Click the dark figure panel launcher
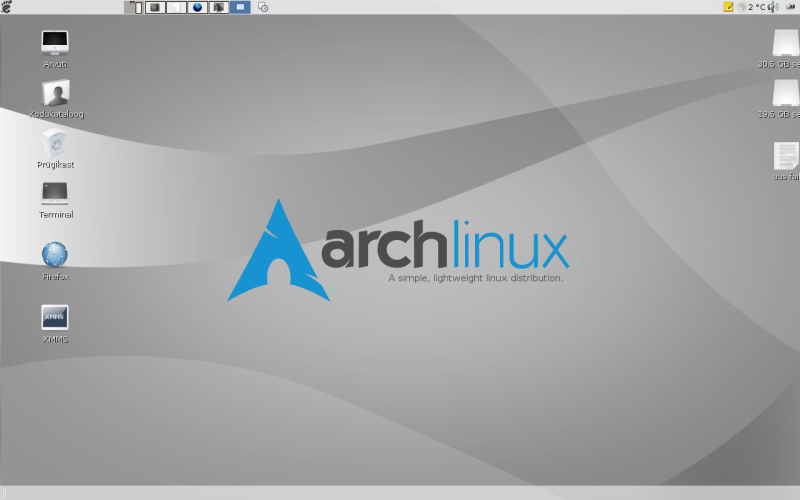Viewport: 800px width, 500px height. pos(219,7)
